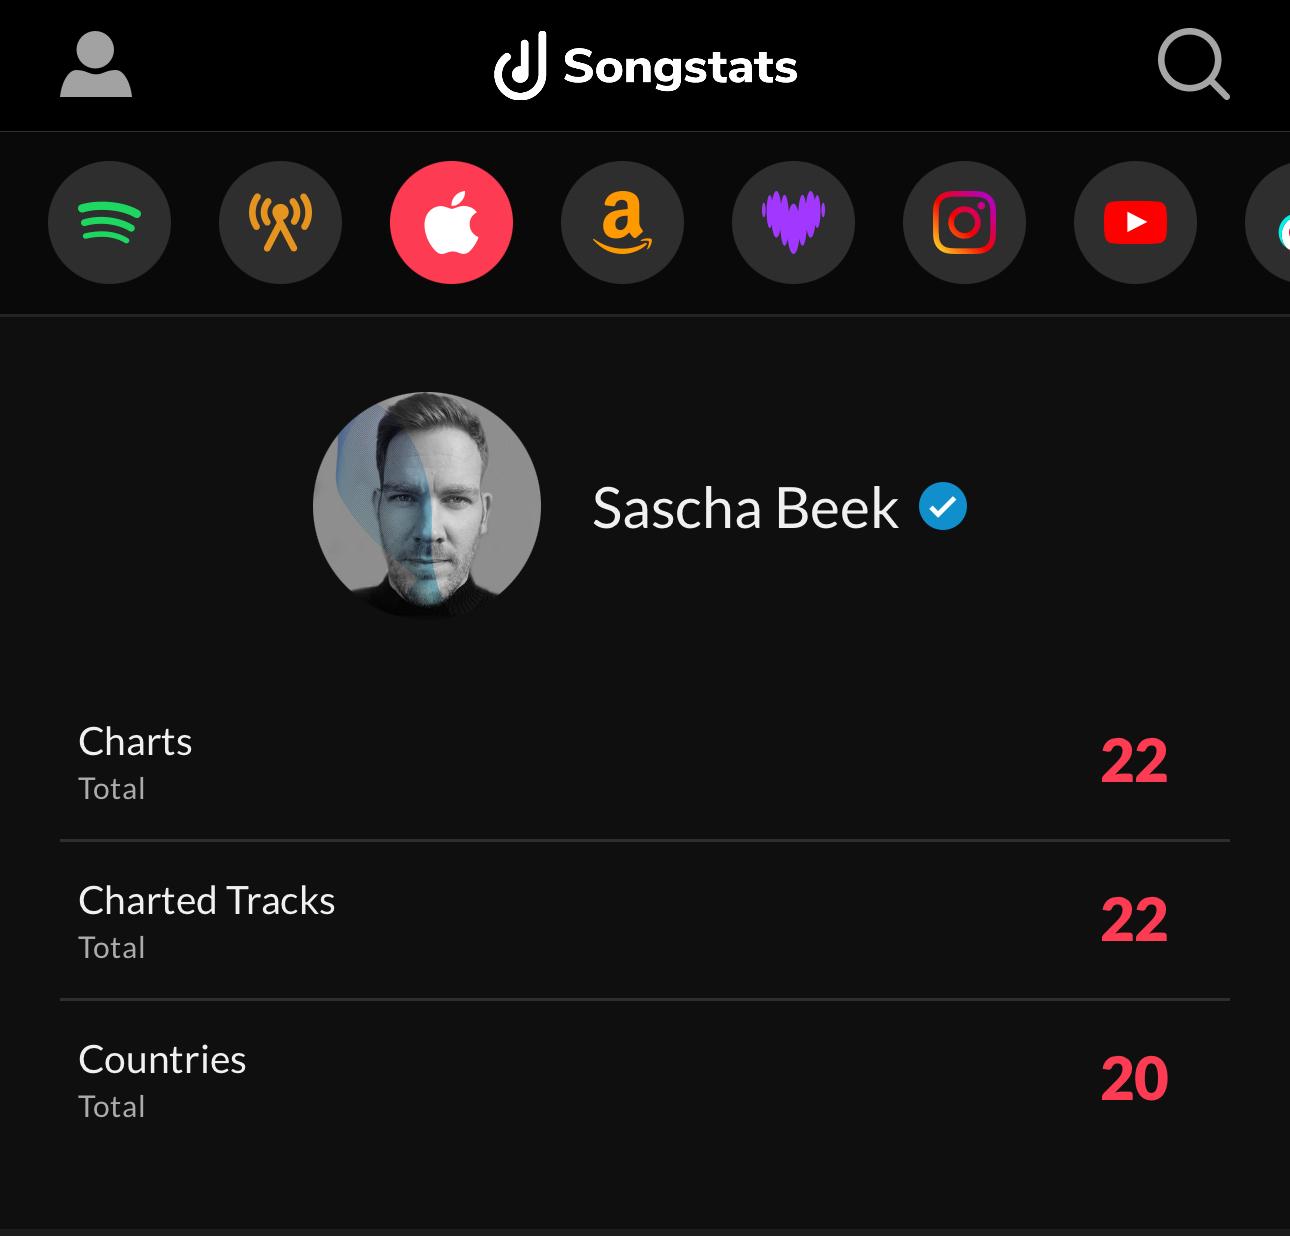Click the Sascha Beek artist name
The height and width of the screenshot is (1236, 1290).
tap(746, 508)
